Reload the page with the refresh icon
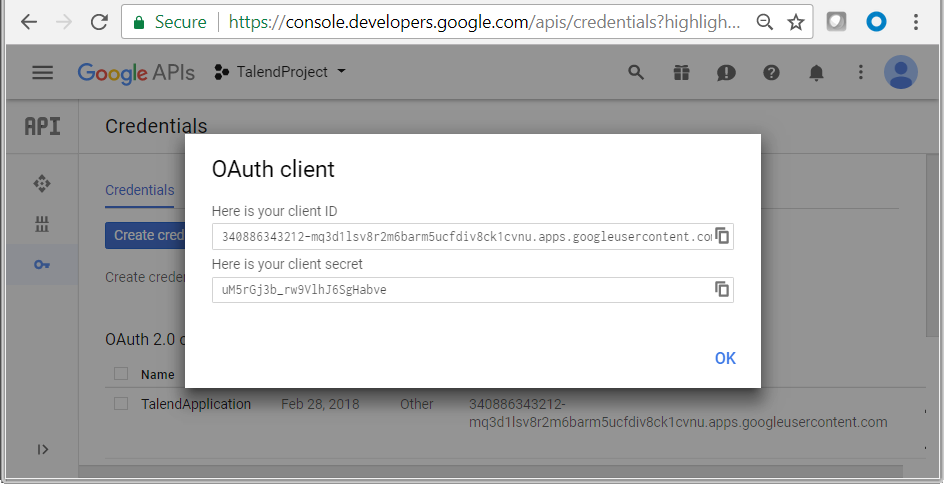This screenshot has height=484, width=944. coord(99,23)
